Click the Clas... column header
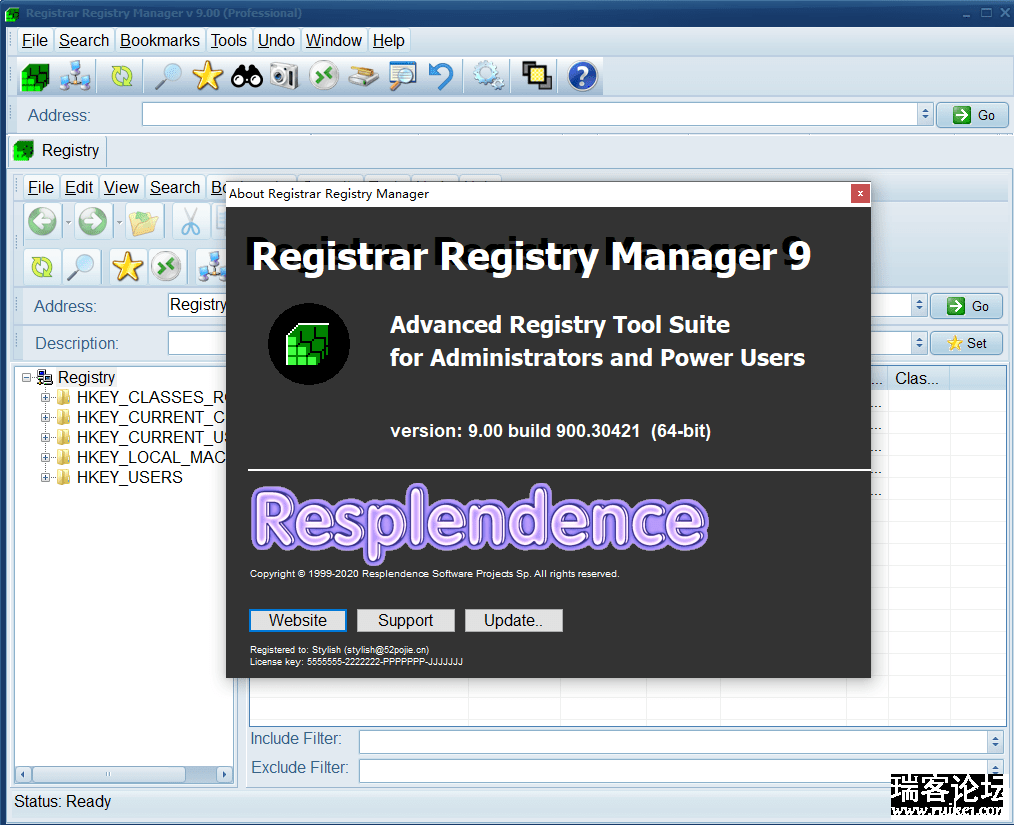This screenshot has height=825, width=1014. click(917, 378)
